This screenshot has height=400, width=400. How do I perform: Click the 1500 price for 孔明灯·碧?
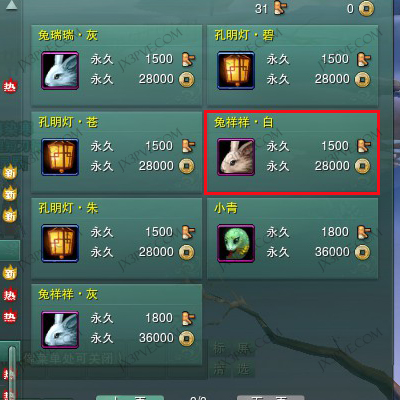tap(335, 59)
